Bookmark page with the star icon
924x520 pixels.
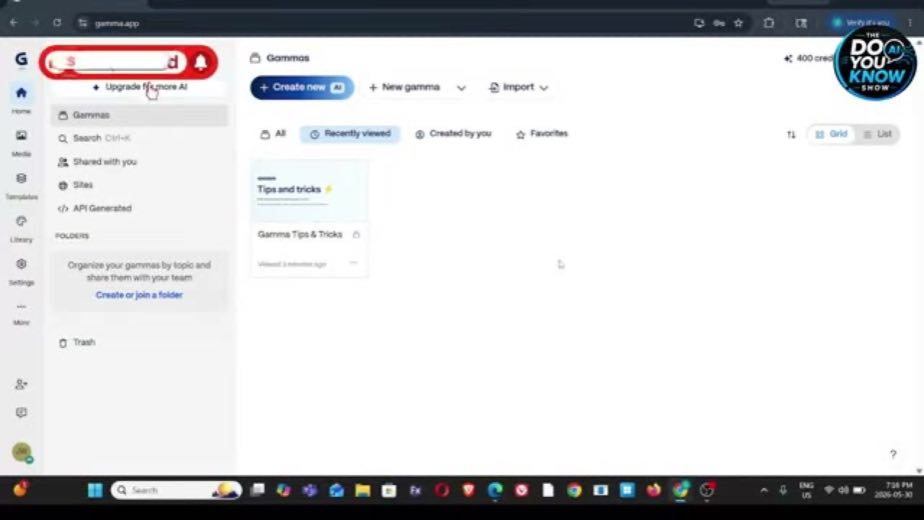738,23
